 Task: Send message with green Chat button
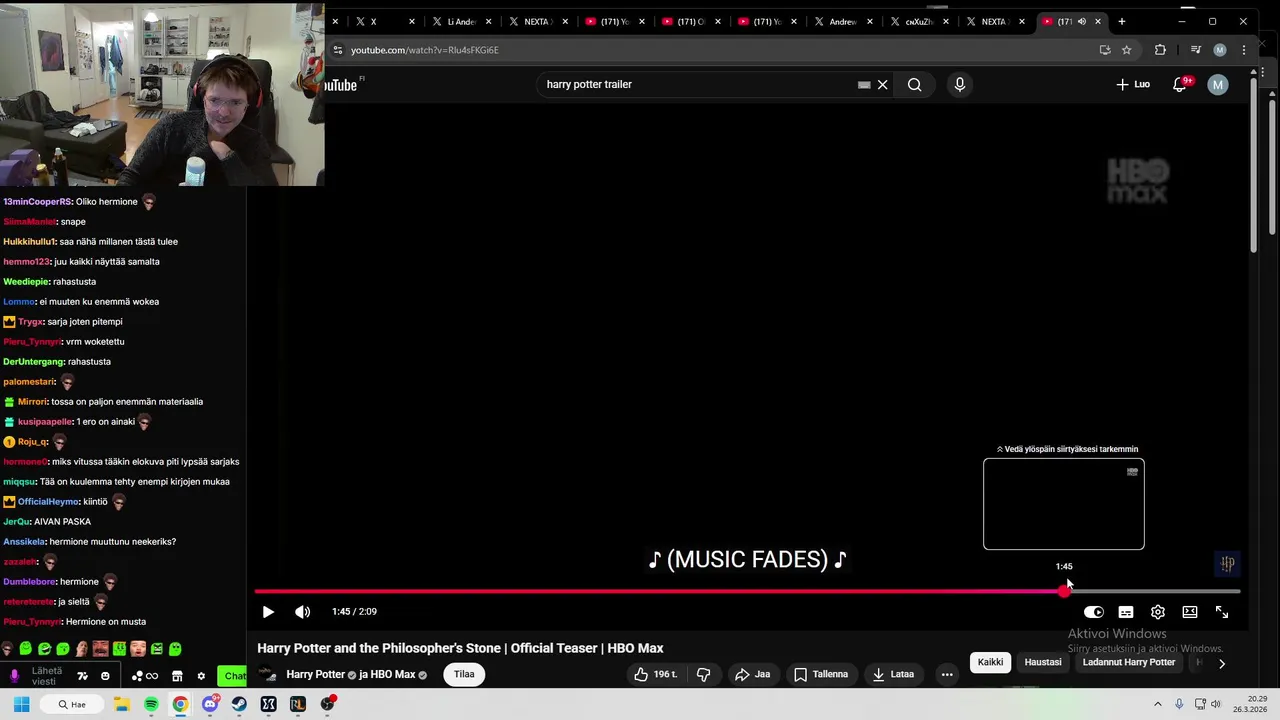(x=233, y=676)
